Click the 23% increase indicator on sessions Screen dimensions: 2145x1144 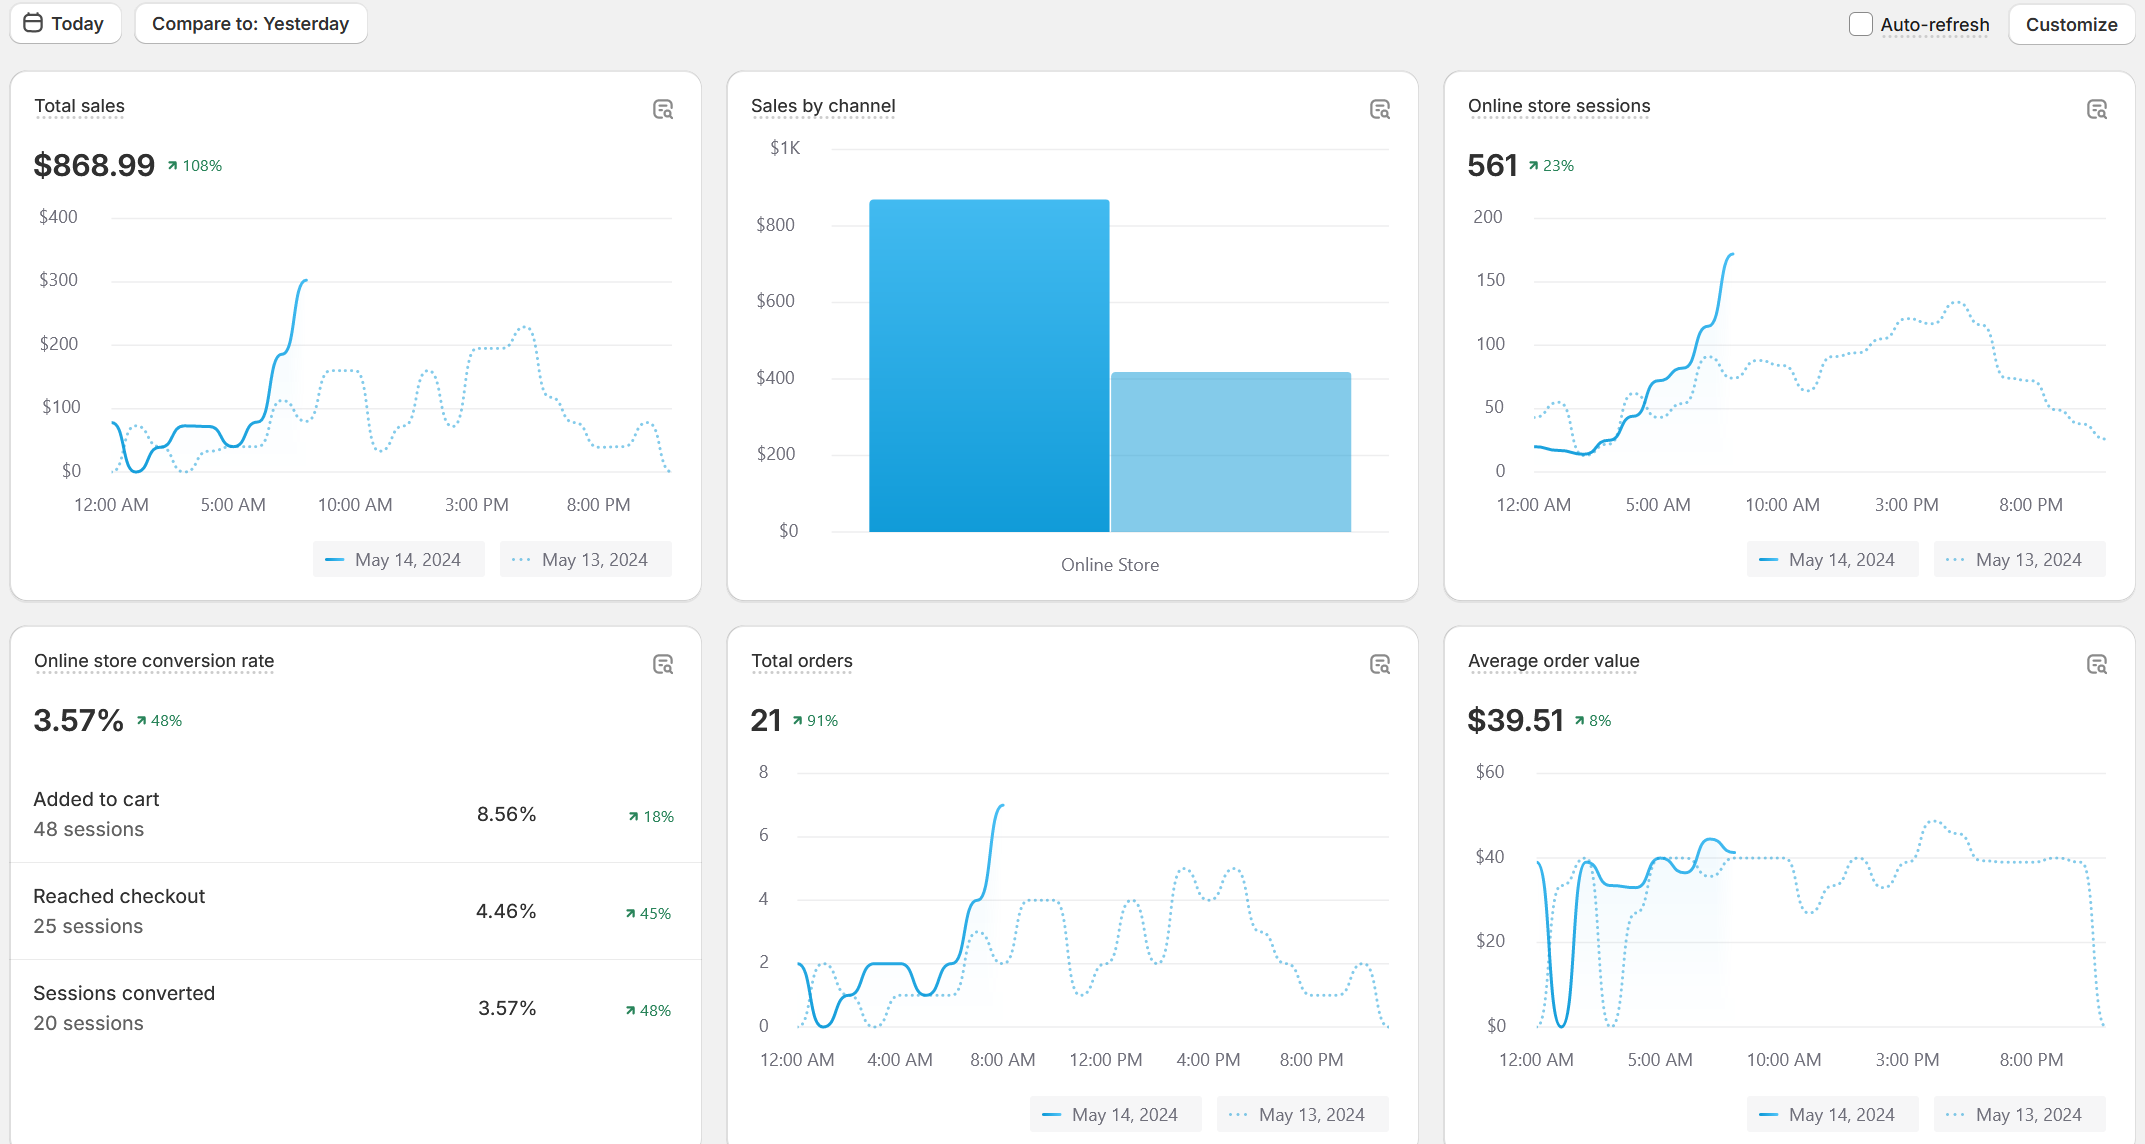1551,166
